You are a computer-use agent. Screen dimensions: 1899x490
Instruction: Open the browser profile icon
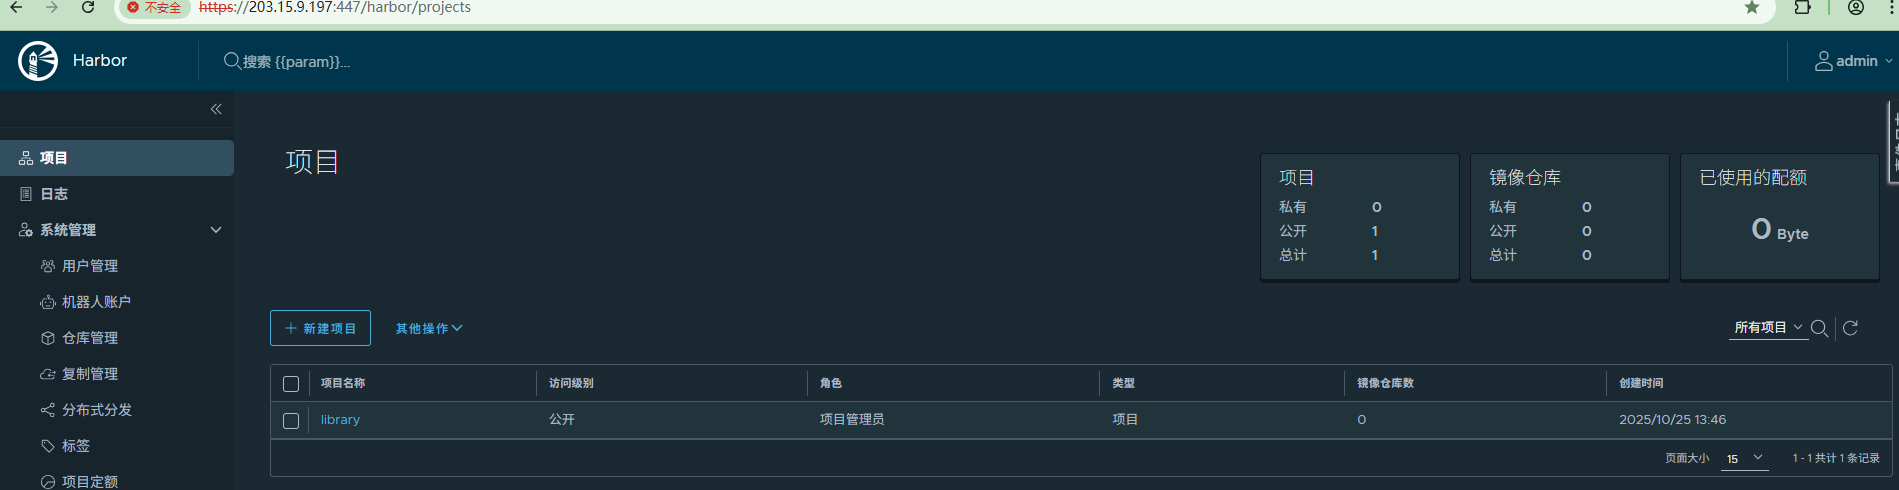(x=1856, y=8)
